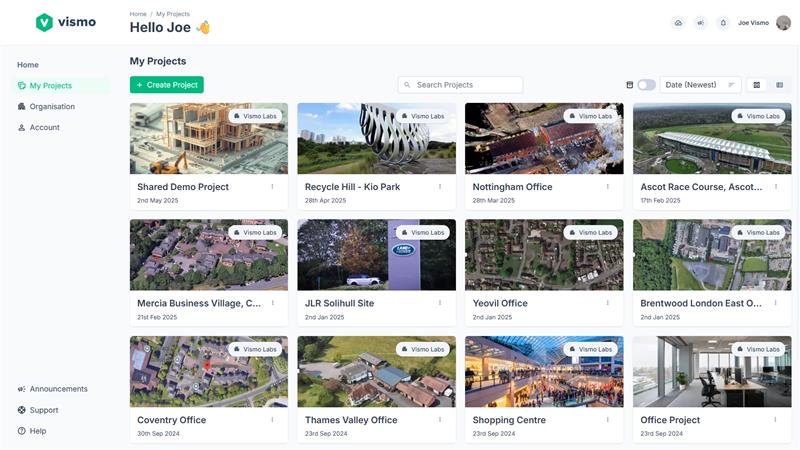Open Shared Demo Project options menu
The width and height of the screenshot is (800, 450).
click(272, 187)
